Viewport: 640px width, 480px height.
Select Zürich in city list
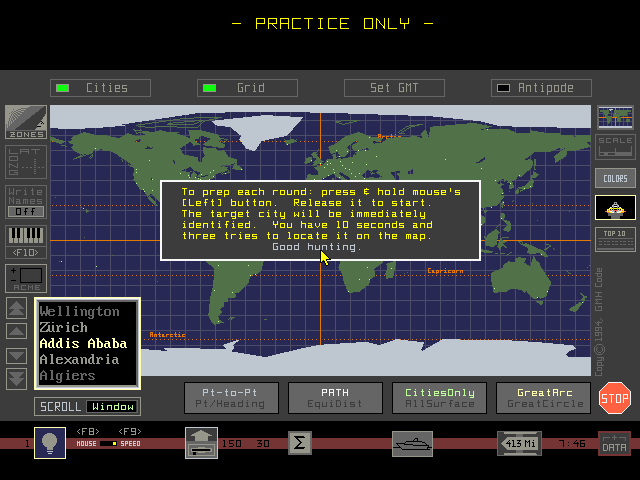coord(63,327)
